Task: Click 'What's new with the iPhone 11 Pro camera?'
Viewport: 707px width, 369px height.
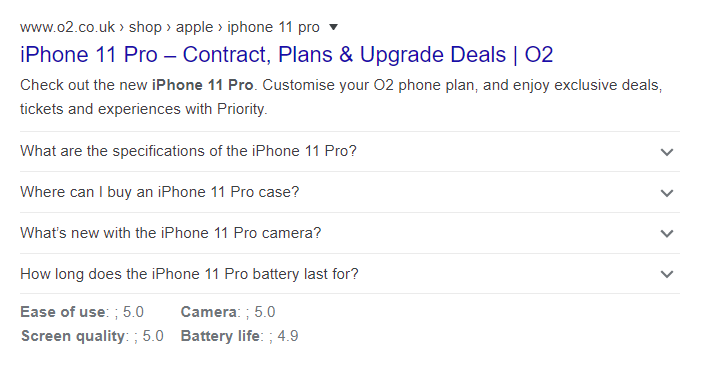Action: coord(170,233)
